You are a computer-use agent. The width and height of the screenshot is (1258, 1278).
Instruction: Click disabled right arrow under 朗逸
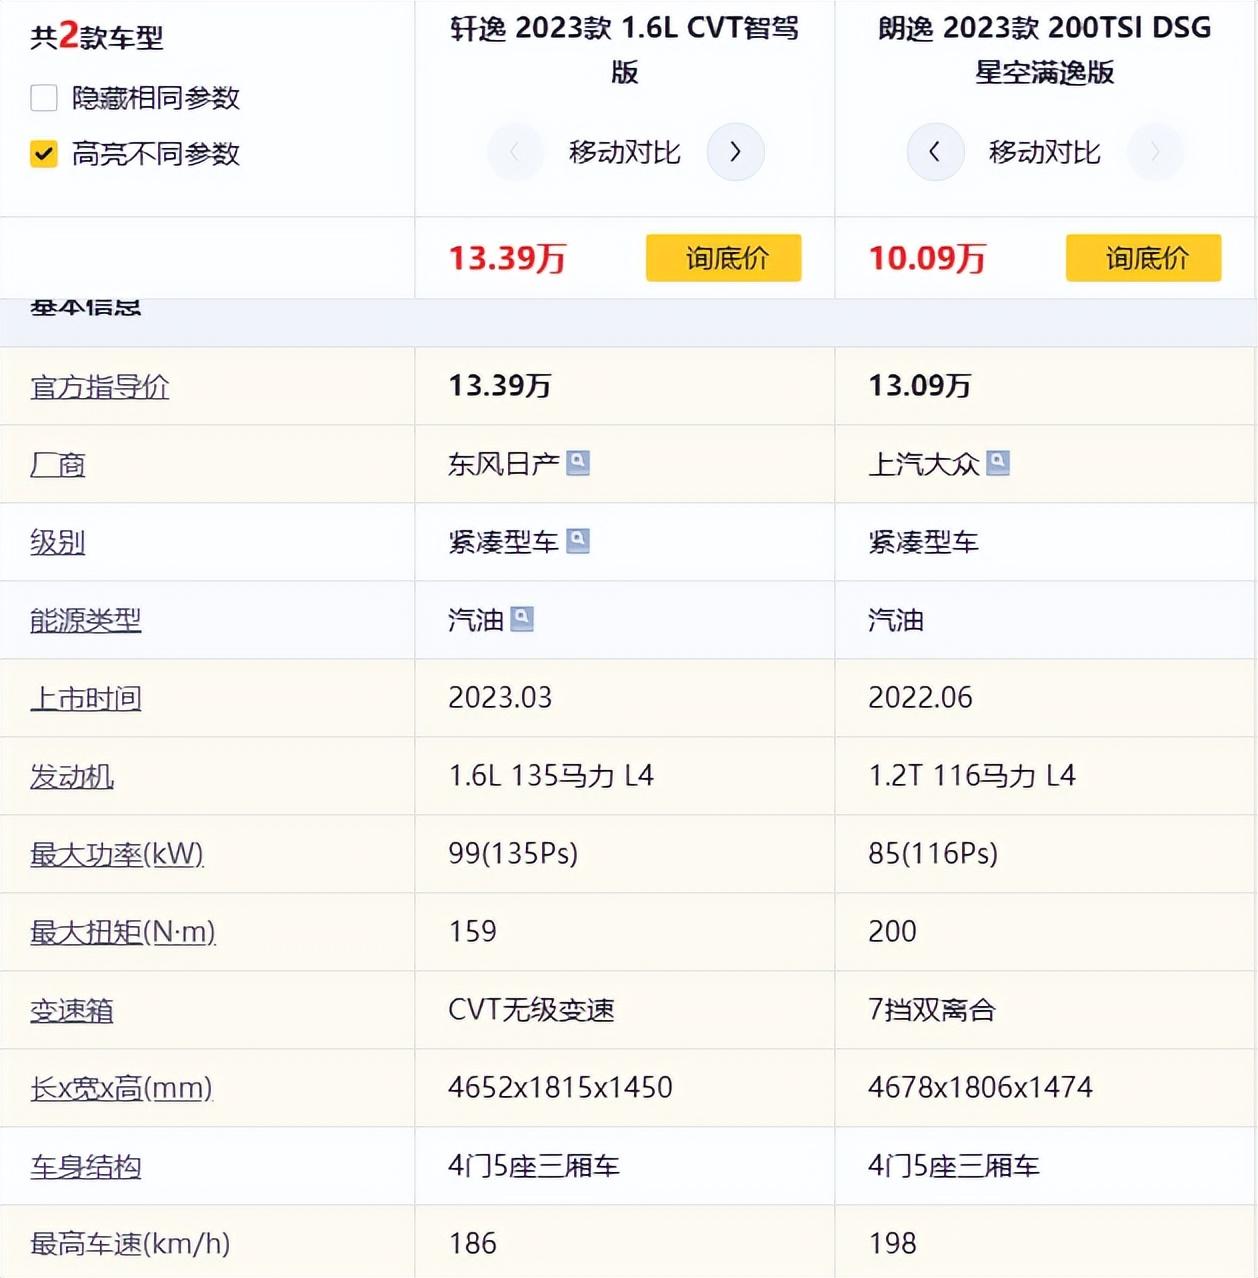pyautogui.click(x=1155, y=152)
